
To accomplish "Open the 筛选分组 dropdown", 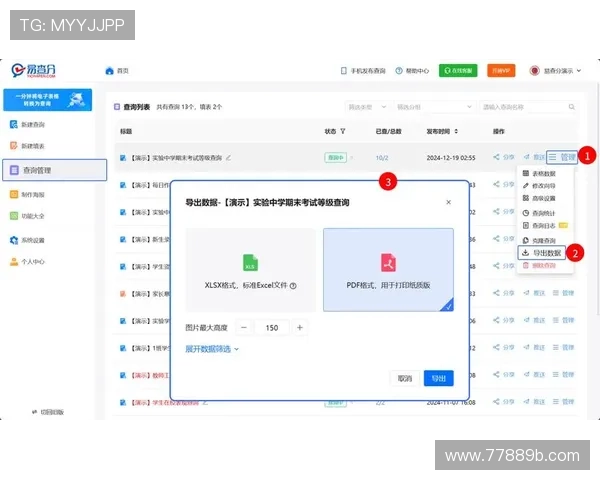I will [x=434, y=107].
